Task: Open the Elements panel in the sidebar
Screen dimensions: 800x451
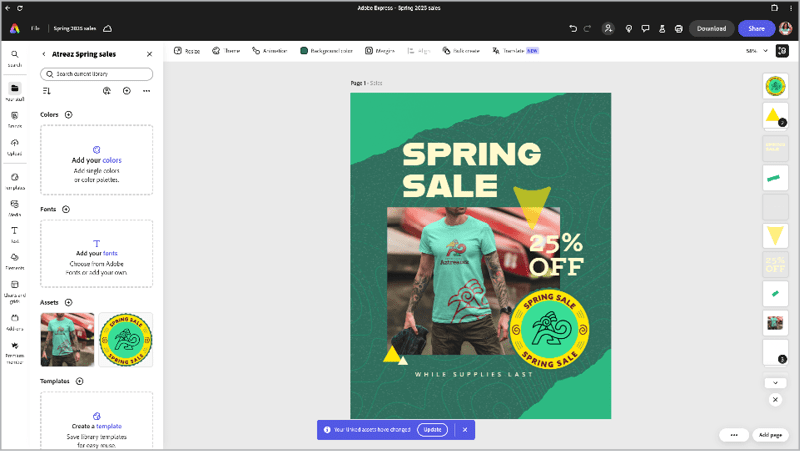Action: coord(15,260)
